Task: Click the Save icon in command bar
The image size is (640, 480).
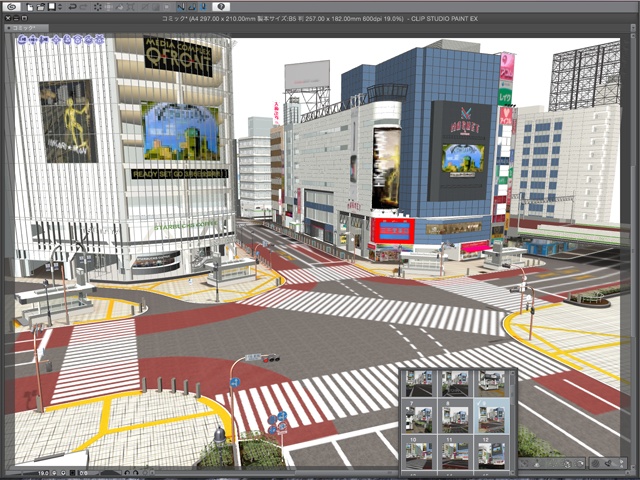Action: click(x=51, y=7)
